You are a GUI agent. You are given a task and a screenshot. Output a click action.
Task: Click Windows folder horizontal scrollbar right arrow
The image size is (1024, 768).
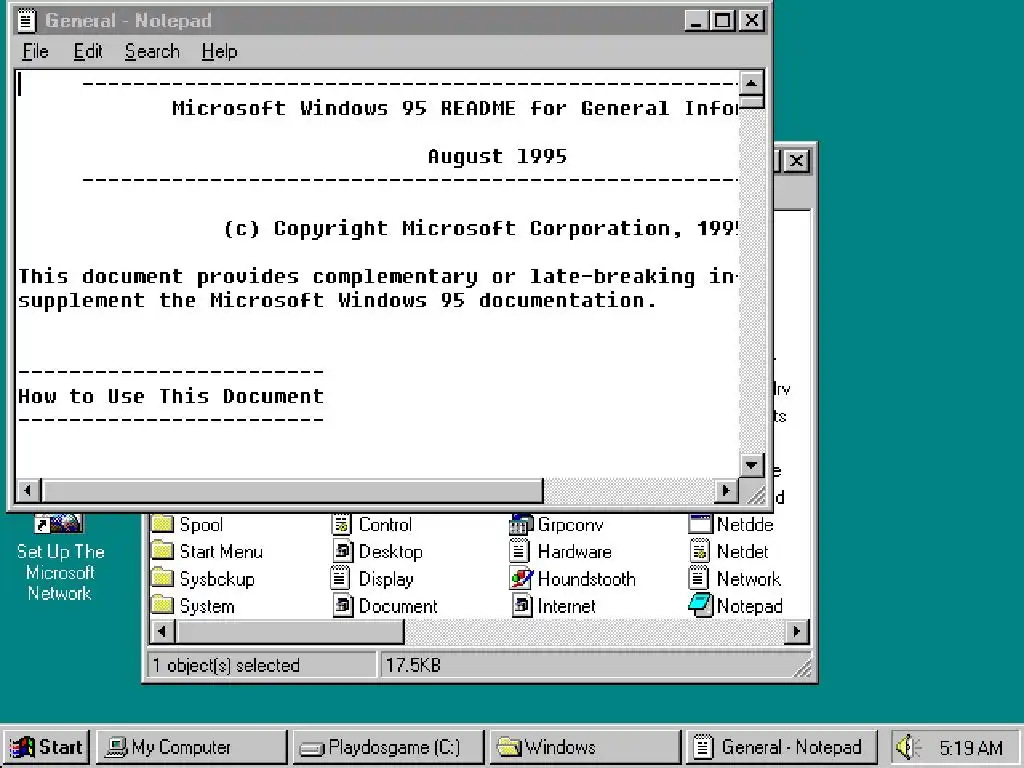click(797, 632)
